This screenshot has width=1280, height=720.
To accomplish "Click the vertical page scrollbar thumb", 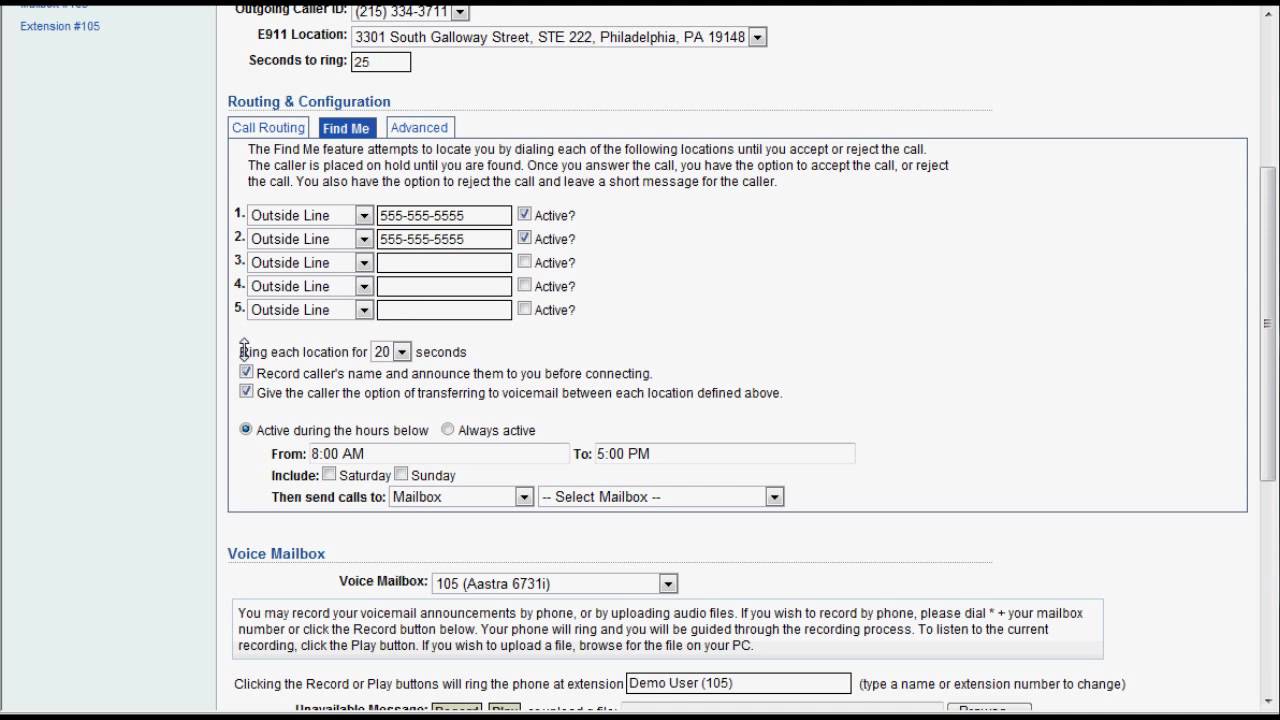I will (1268, 323).
